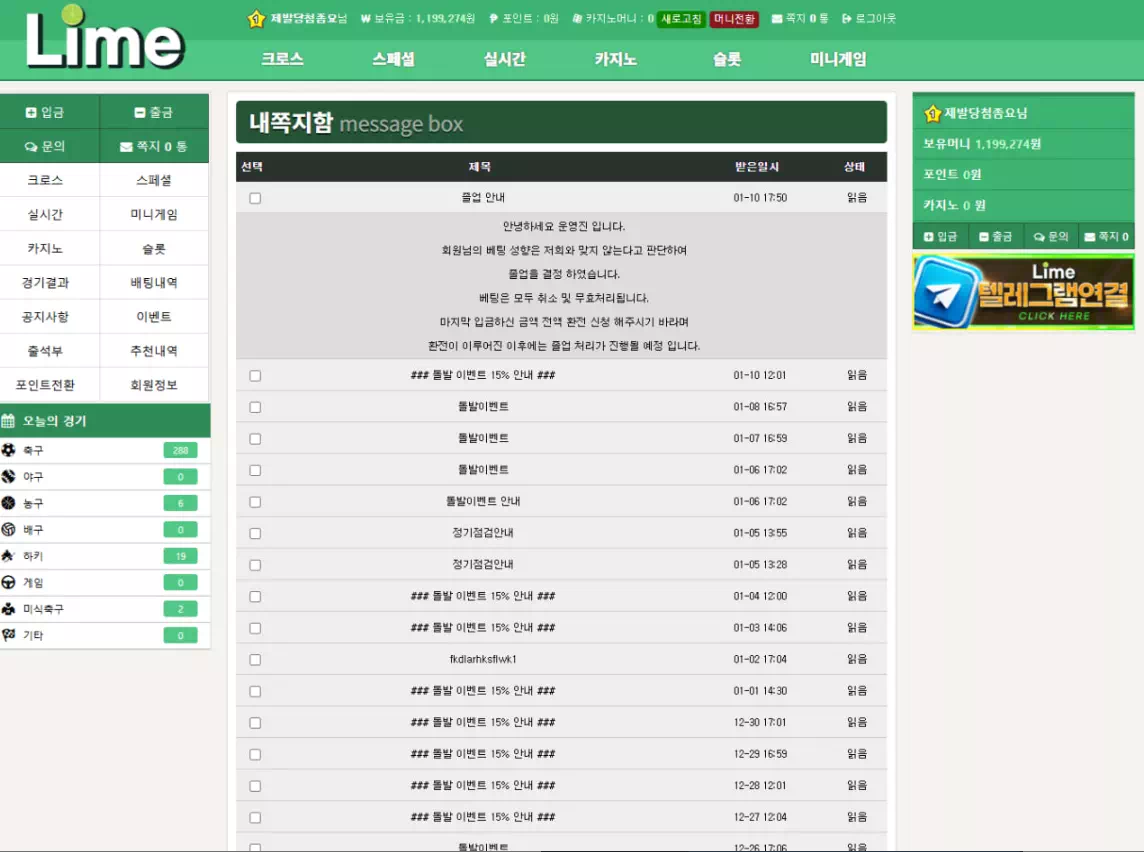Screen dimensions: 1144x852
Task: Open the 카지노 tab in top navigation
Action: point(615,59)
